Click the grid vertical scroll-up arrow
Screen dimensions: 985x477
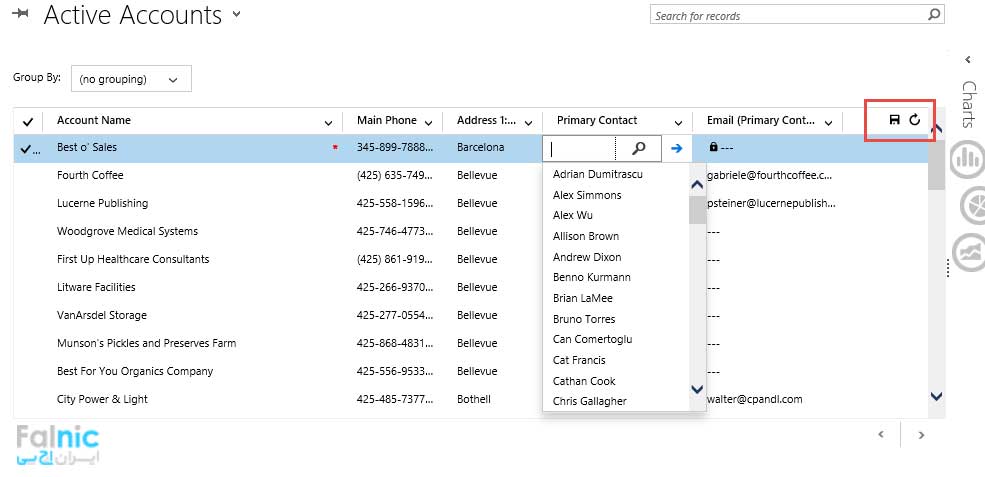click(x=936, y=129)
